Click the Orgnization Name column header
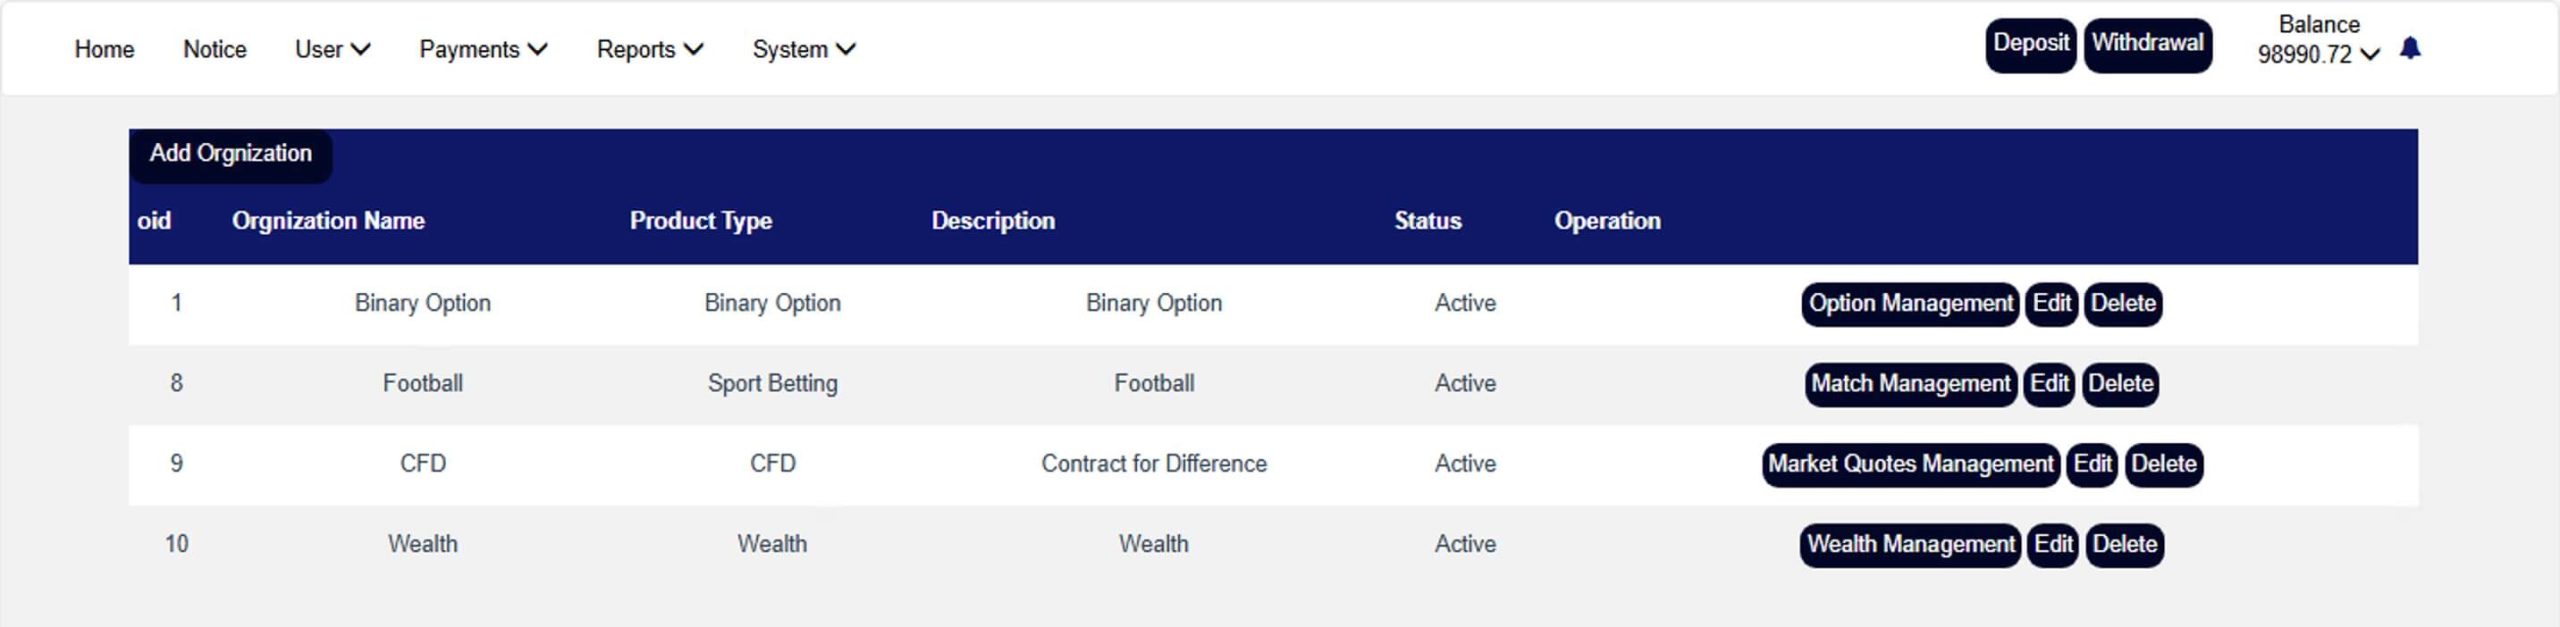 point(328,221)
